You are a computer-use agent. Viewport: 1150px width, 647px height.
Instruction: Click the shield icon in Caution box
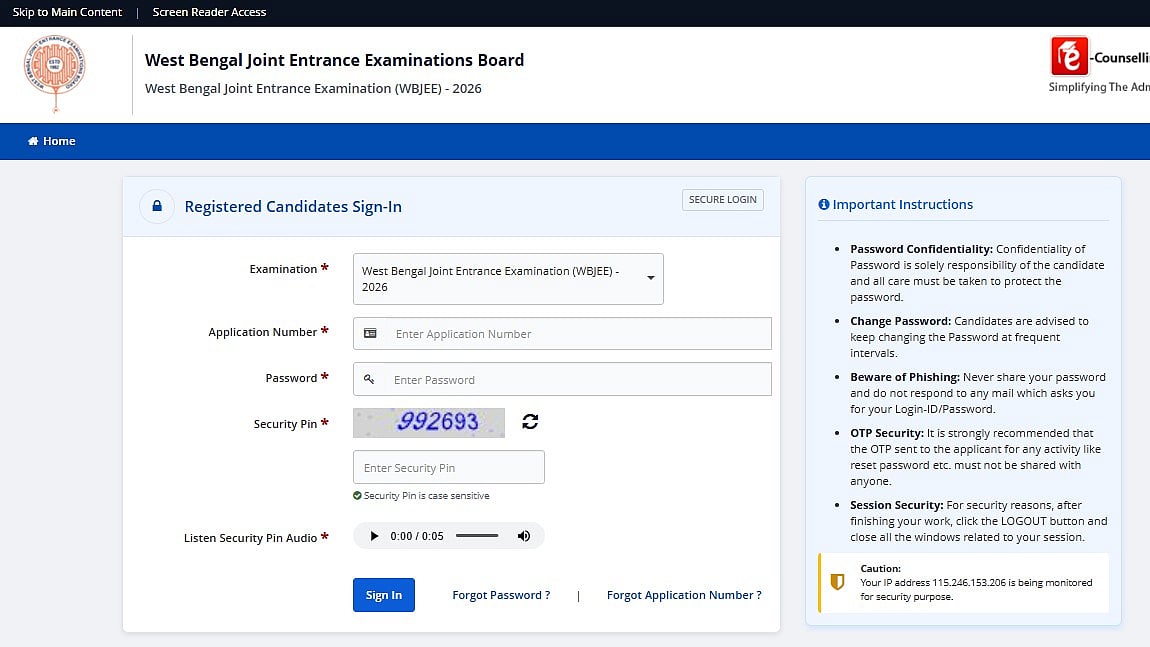click(837, 582)
